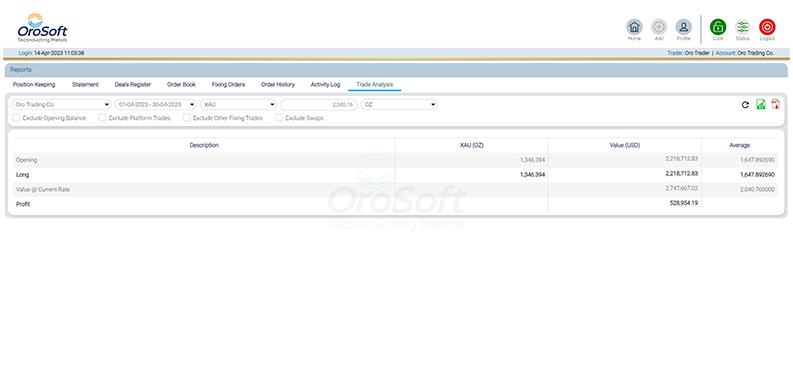Screen dimensions: 793x390
Task: Enable Exclude Opening Balance checkbox
Action: (17, 118)
